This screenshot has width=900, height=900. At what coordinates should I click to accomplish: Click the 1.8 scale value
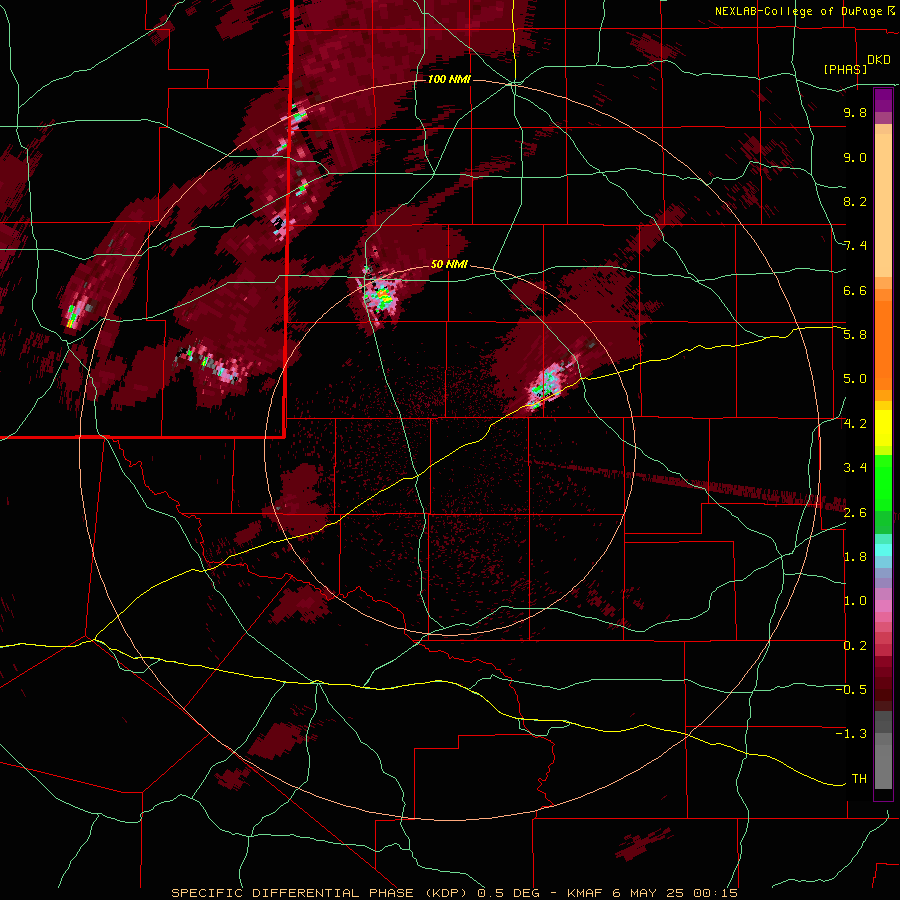(855, 557)
